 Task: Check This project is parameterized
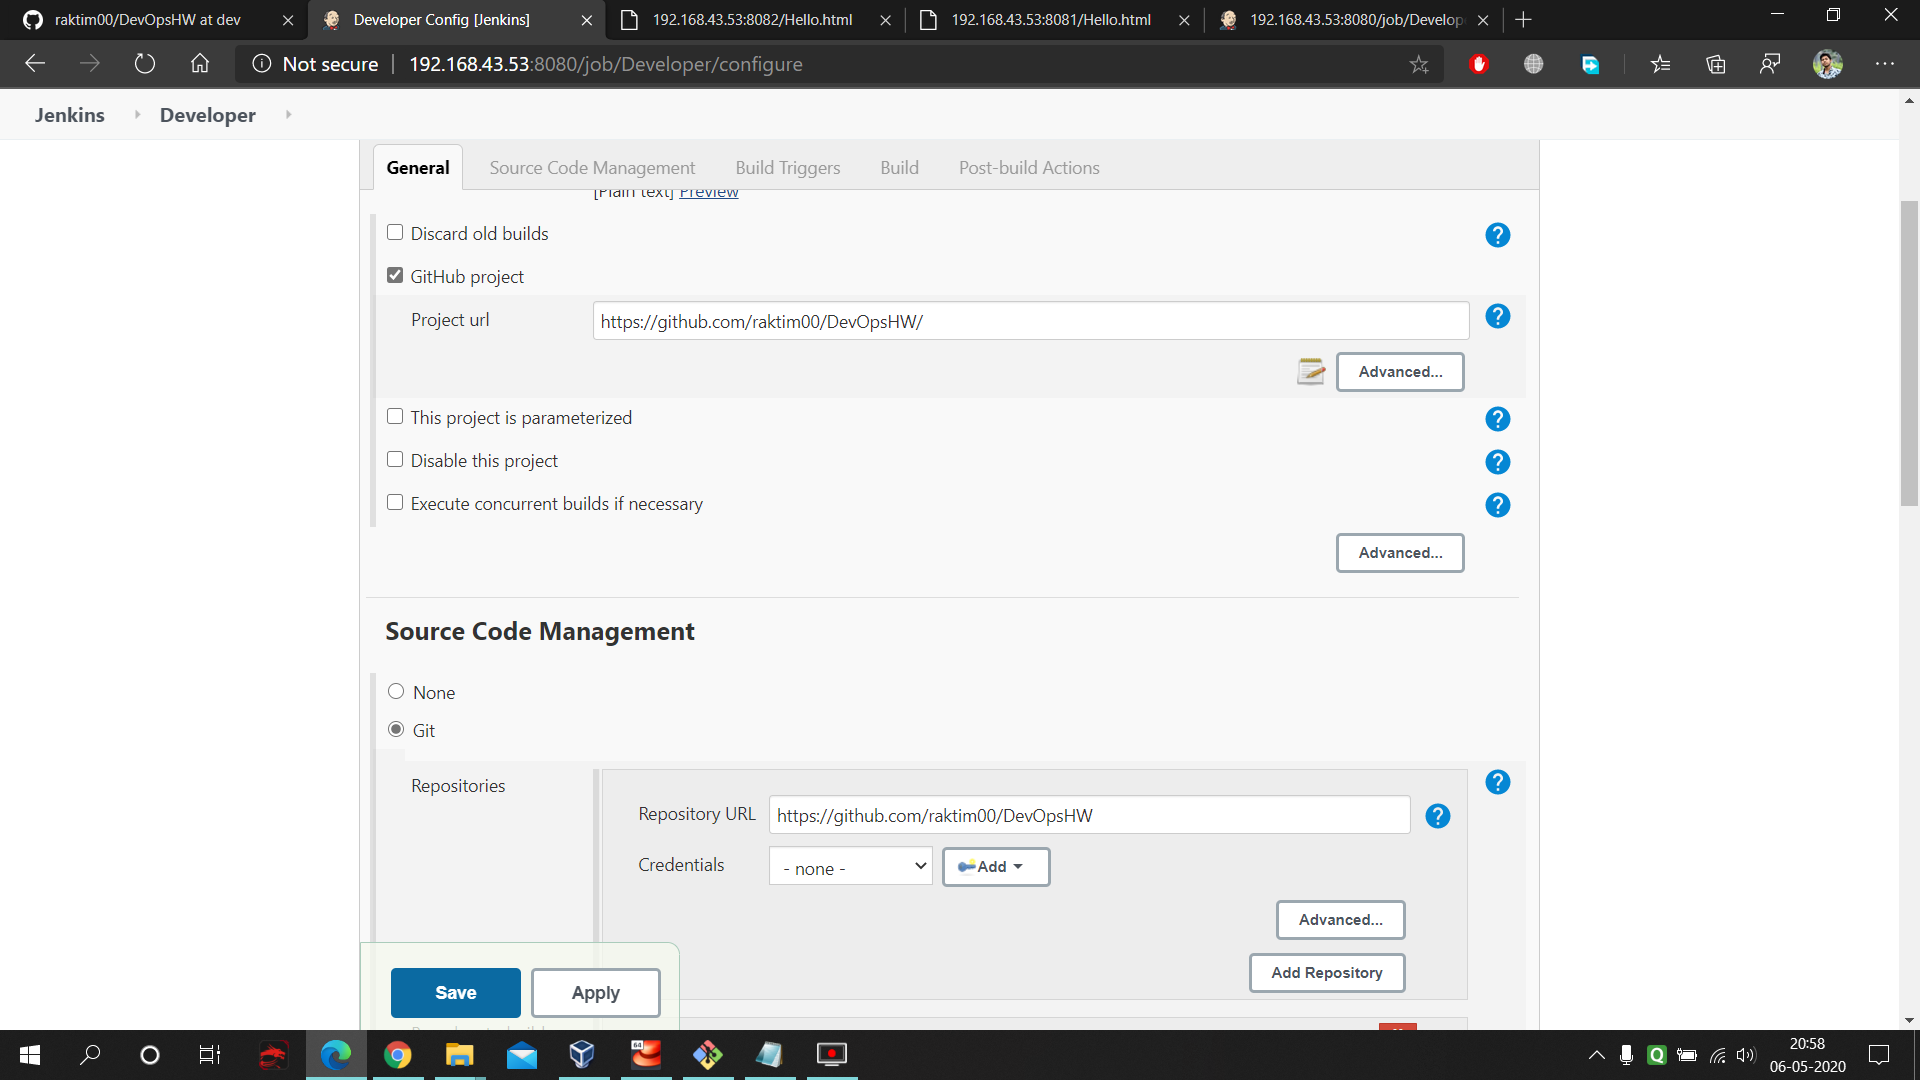(x=395, y=417)
